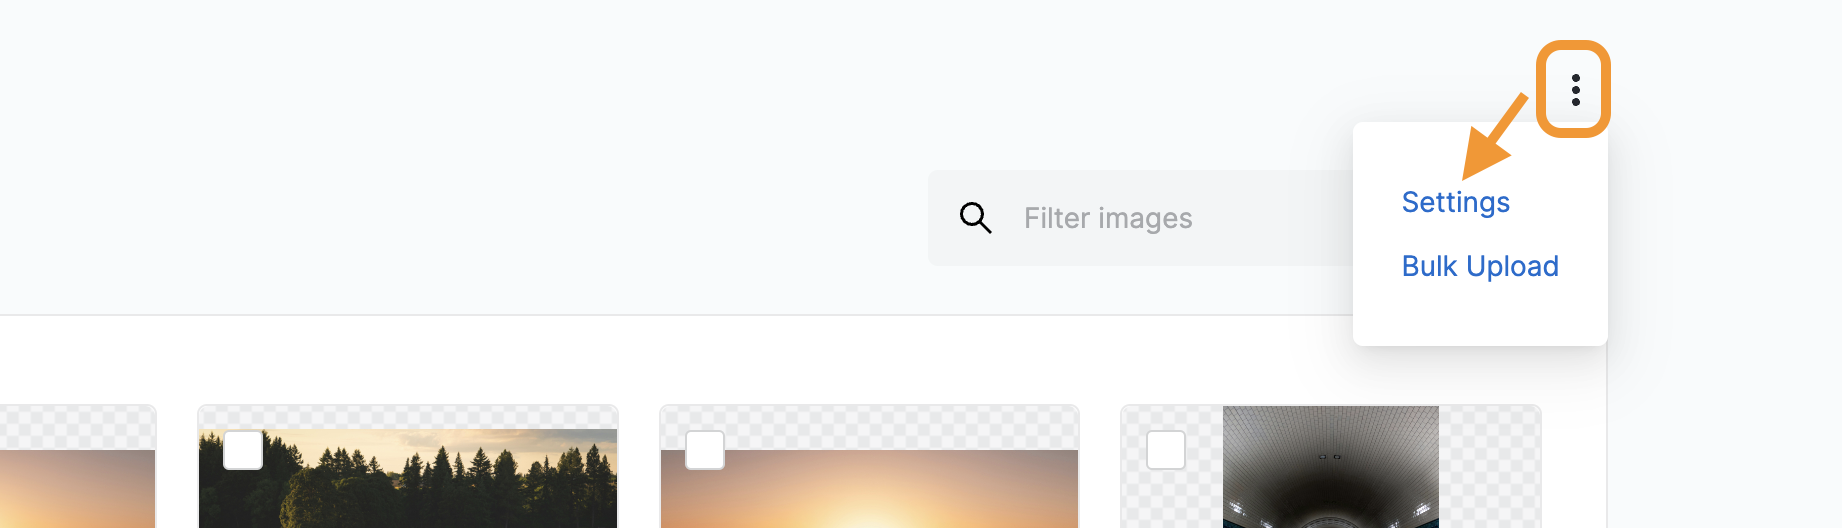Click the checkered area right of tunnel photo
Viewport: 1842px width, 528px height.
pyautogui.click(x=1489, y=467)
